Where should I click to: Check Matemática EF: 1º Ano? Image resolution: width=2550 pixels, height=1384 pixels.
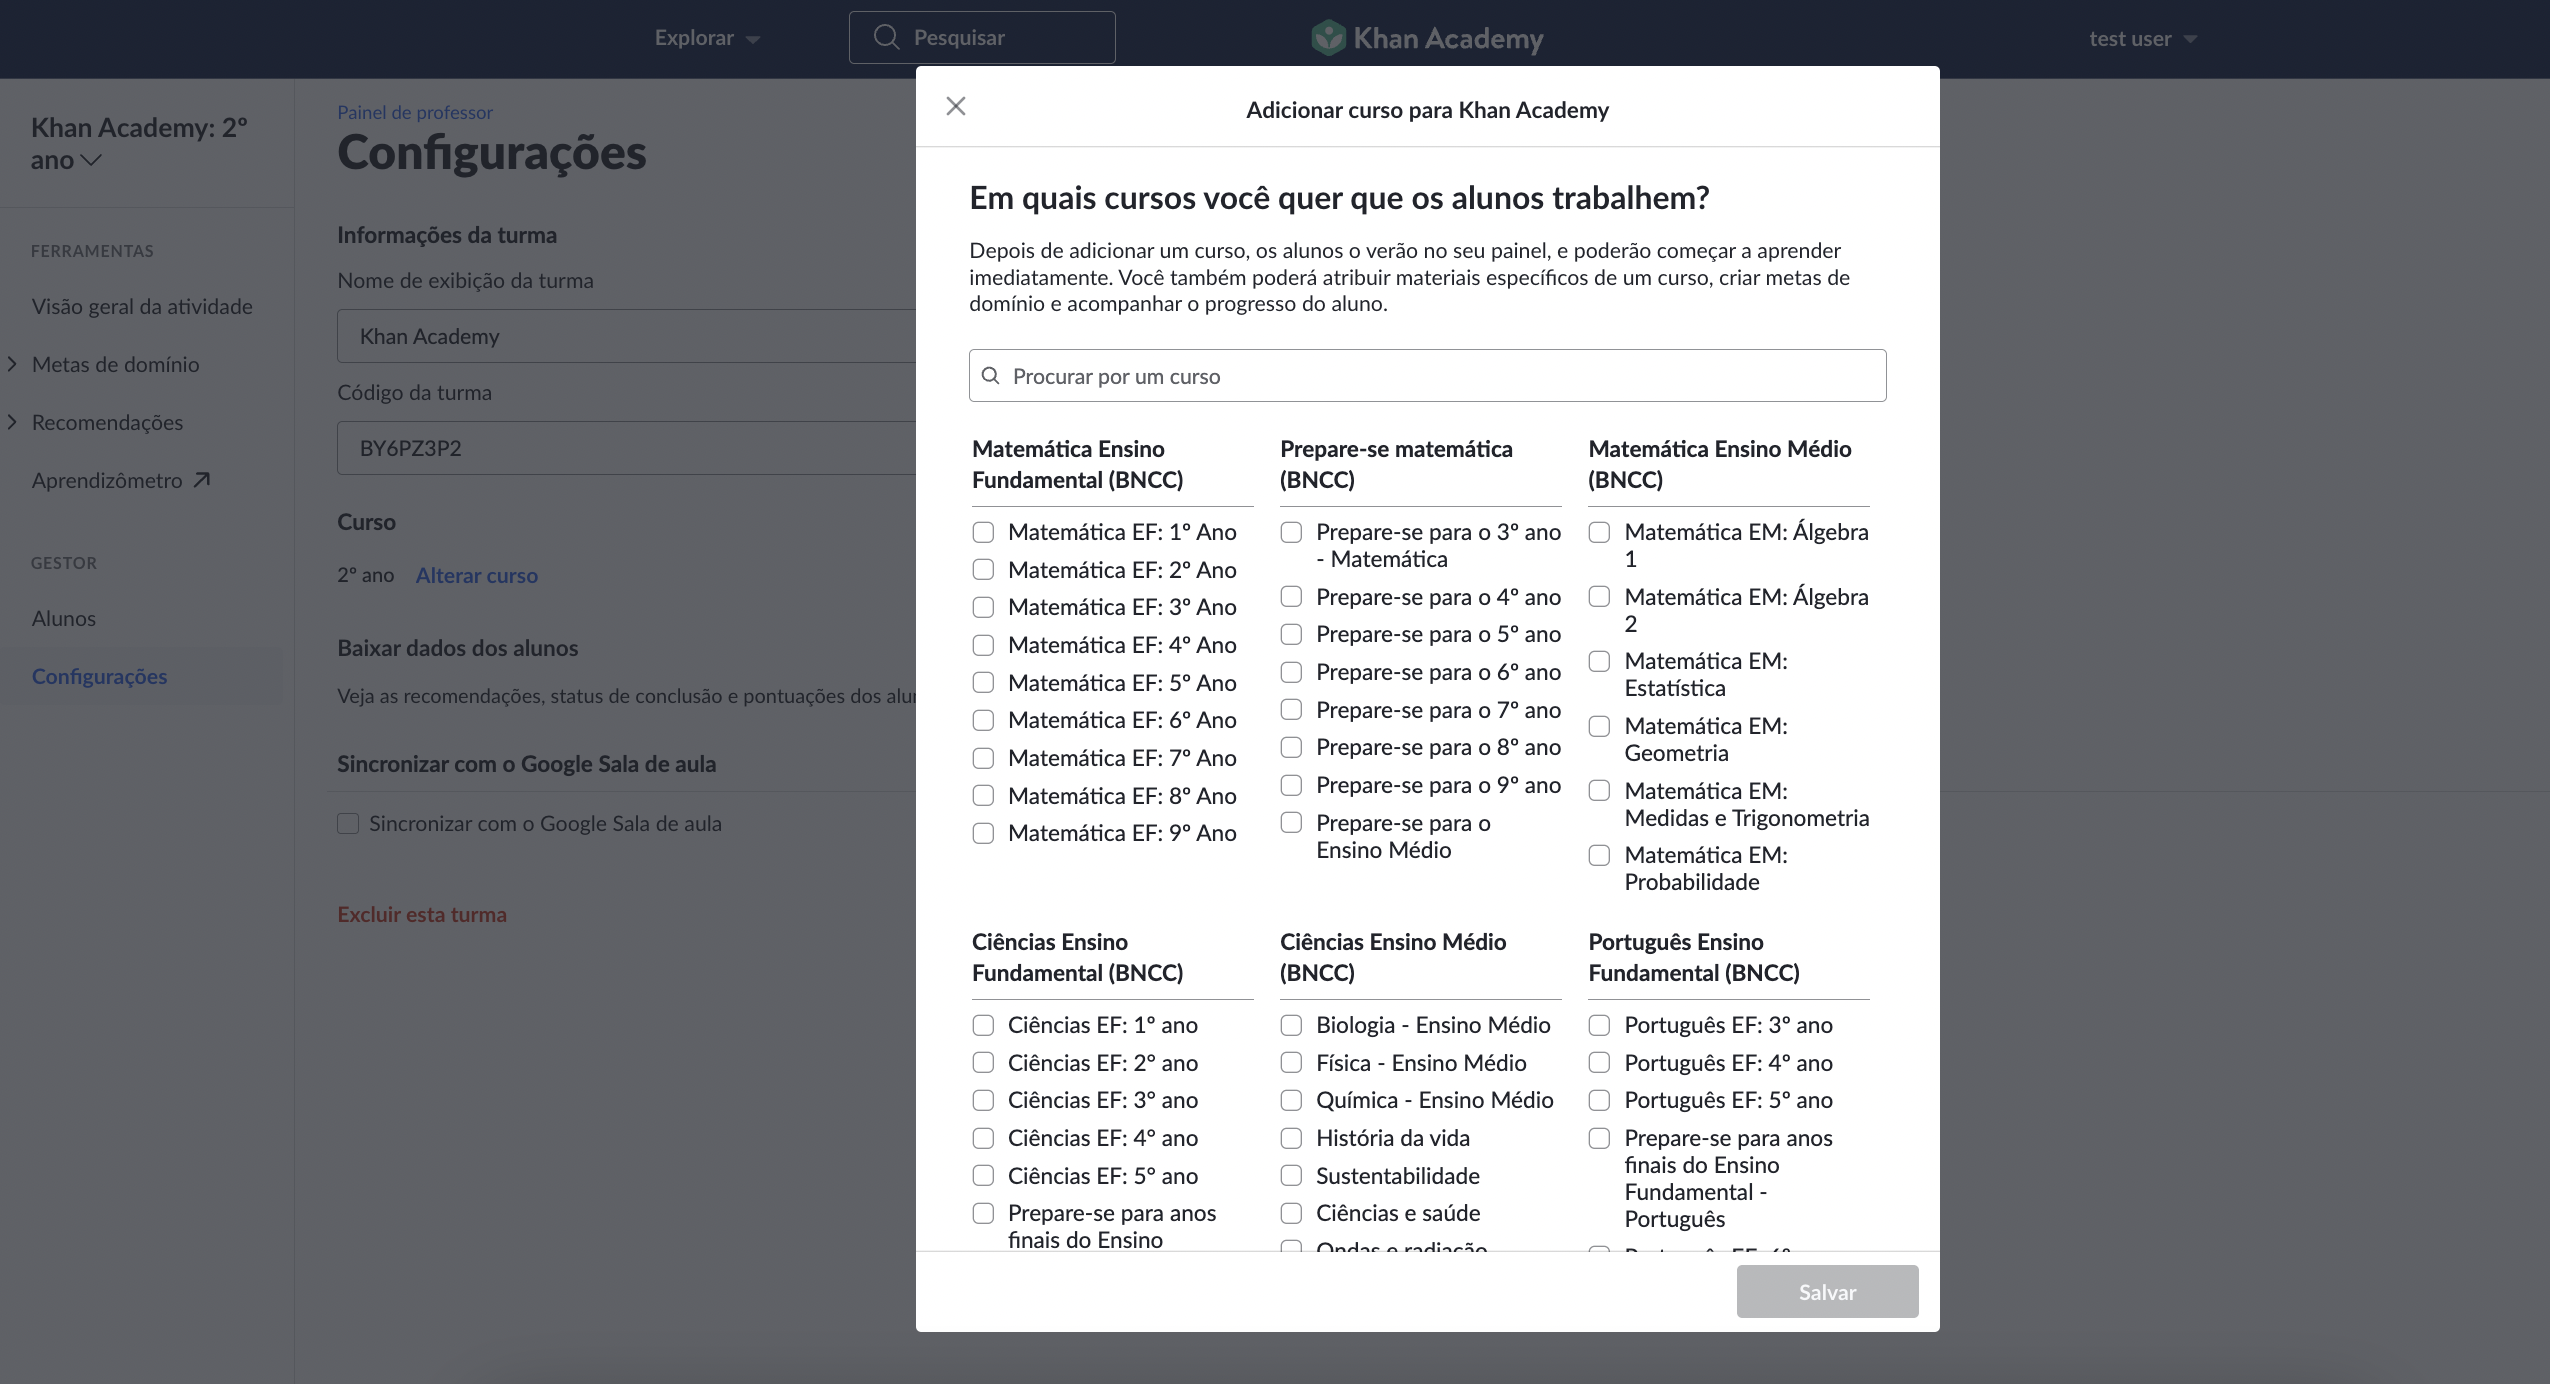tap(983, 532)
